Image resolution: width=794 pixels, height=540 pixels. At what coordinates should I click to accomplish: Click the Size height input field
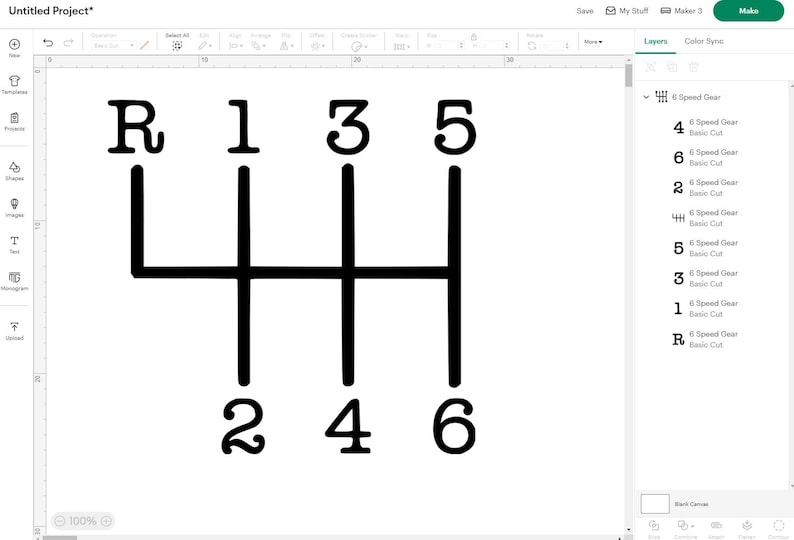click(x=494, y=46)
